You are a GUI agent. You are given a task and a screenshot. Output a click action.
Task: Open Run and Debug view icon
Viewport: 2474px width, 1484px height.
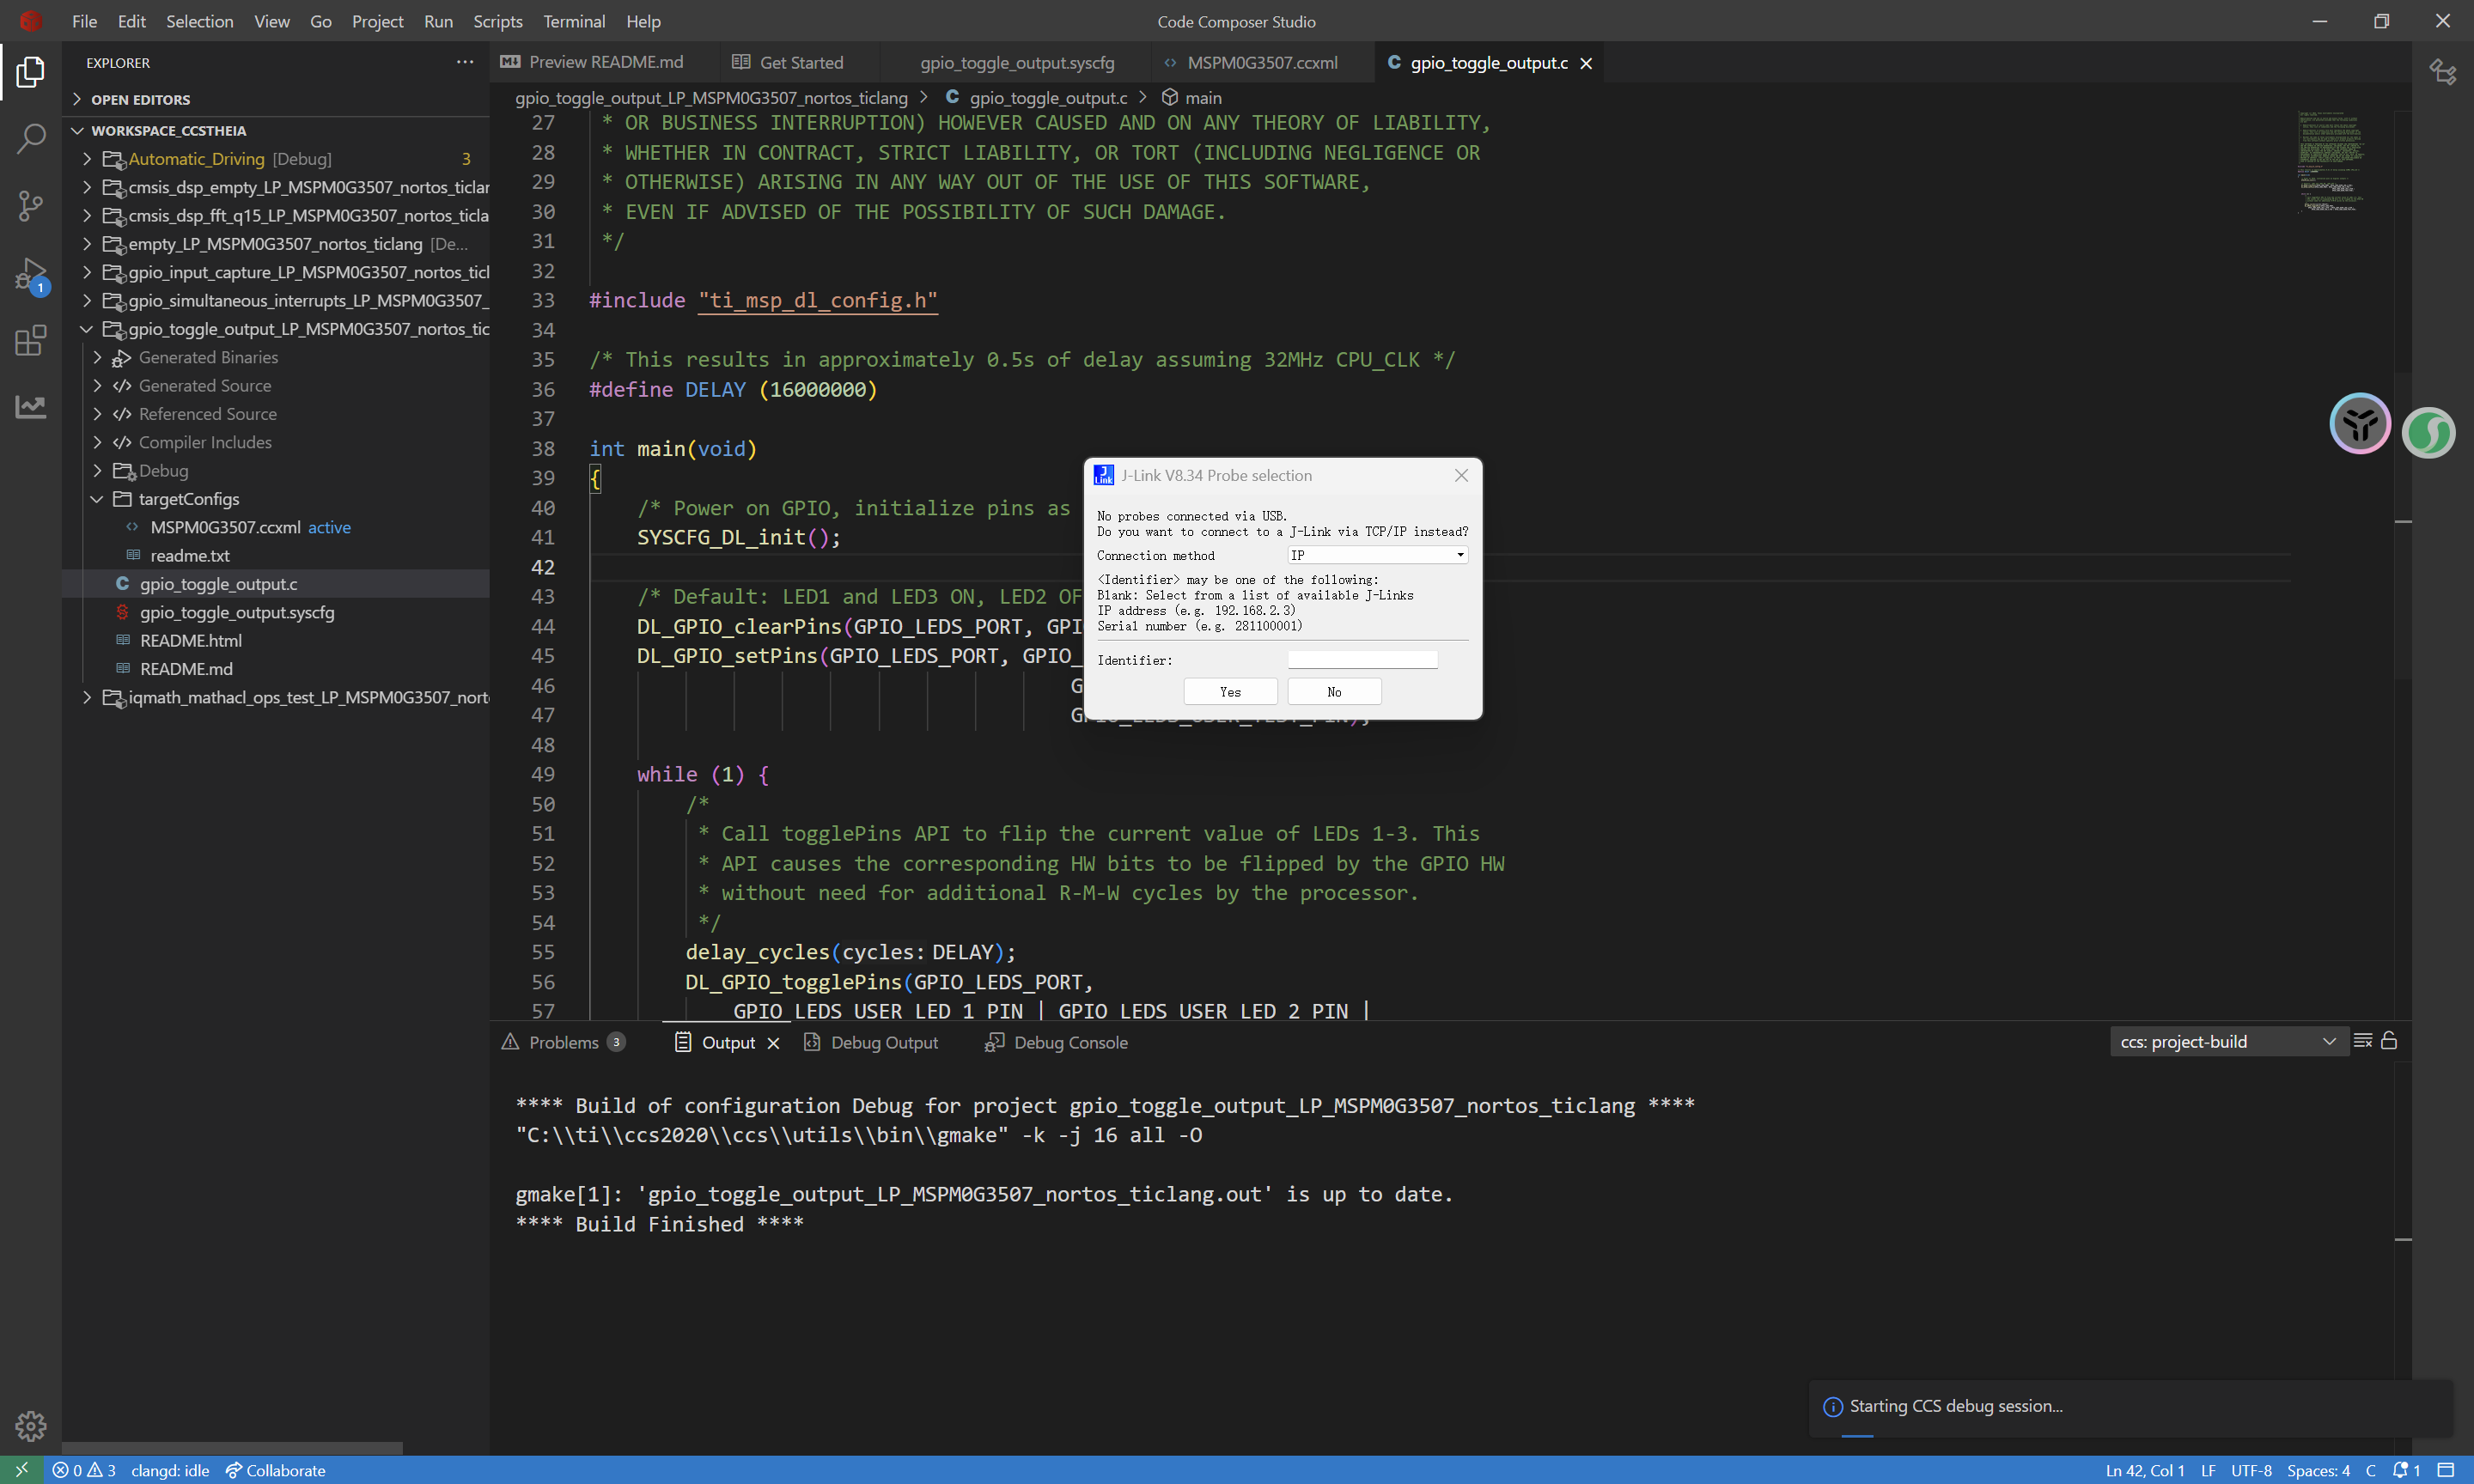pos(31,274)
